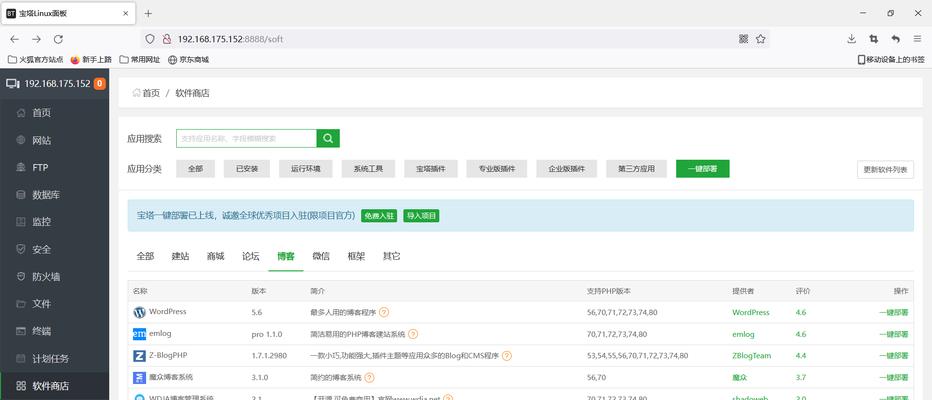Screen dimensions: 932x400
Task: Click the undo arrow toolbar icon
Action: tap(896, 39)
